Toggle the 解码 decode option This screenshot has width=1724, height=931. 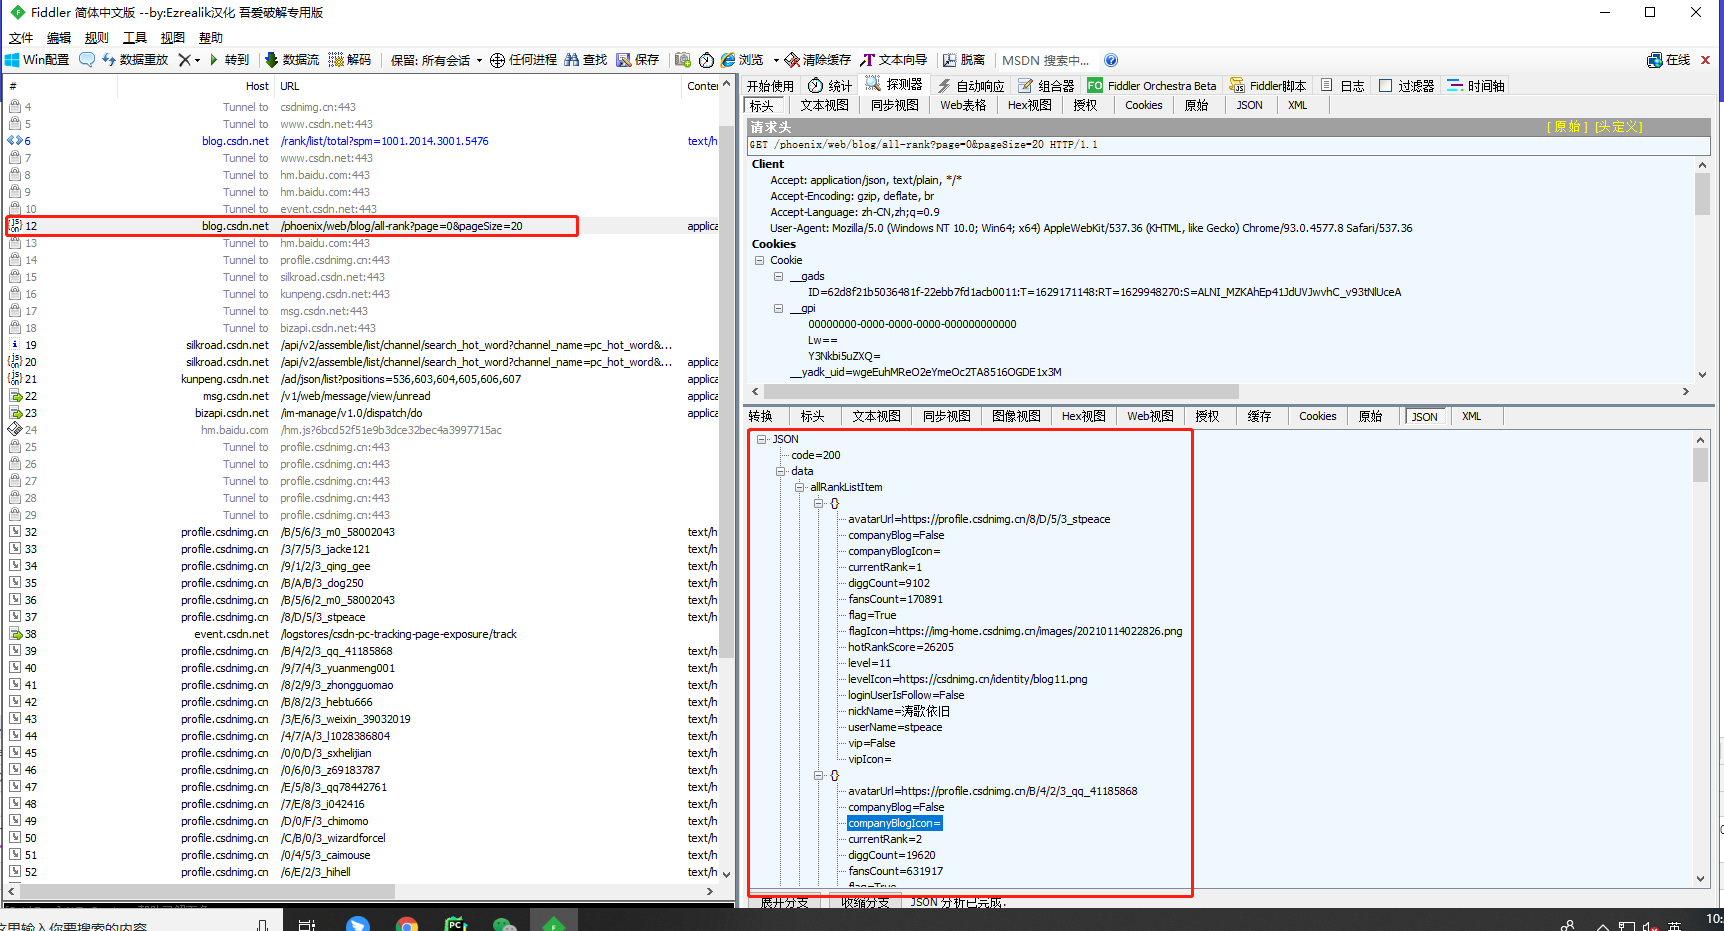point(350,60)
